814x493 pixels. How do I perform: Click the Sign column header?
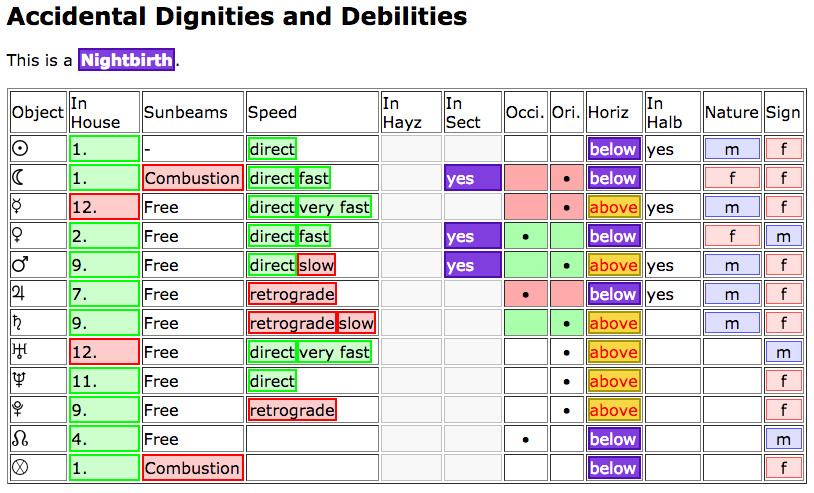(783, 112)
